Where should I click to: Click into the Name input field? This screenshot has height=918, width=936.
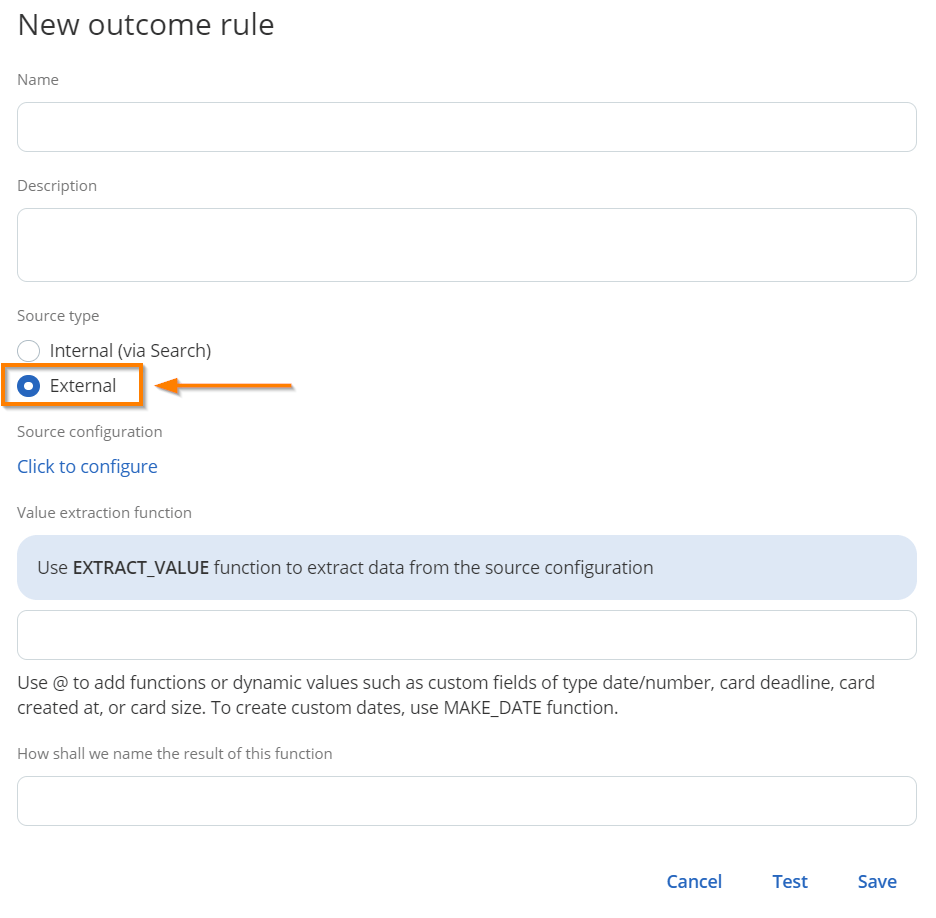(x=466, y=127)
